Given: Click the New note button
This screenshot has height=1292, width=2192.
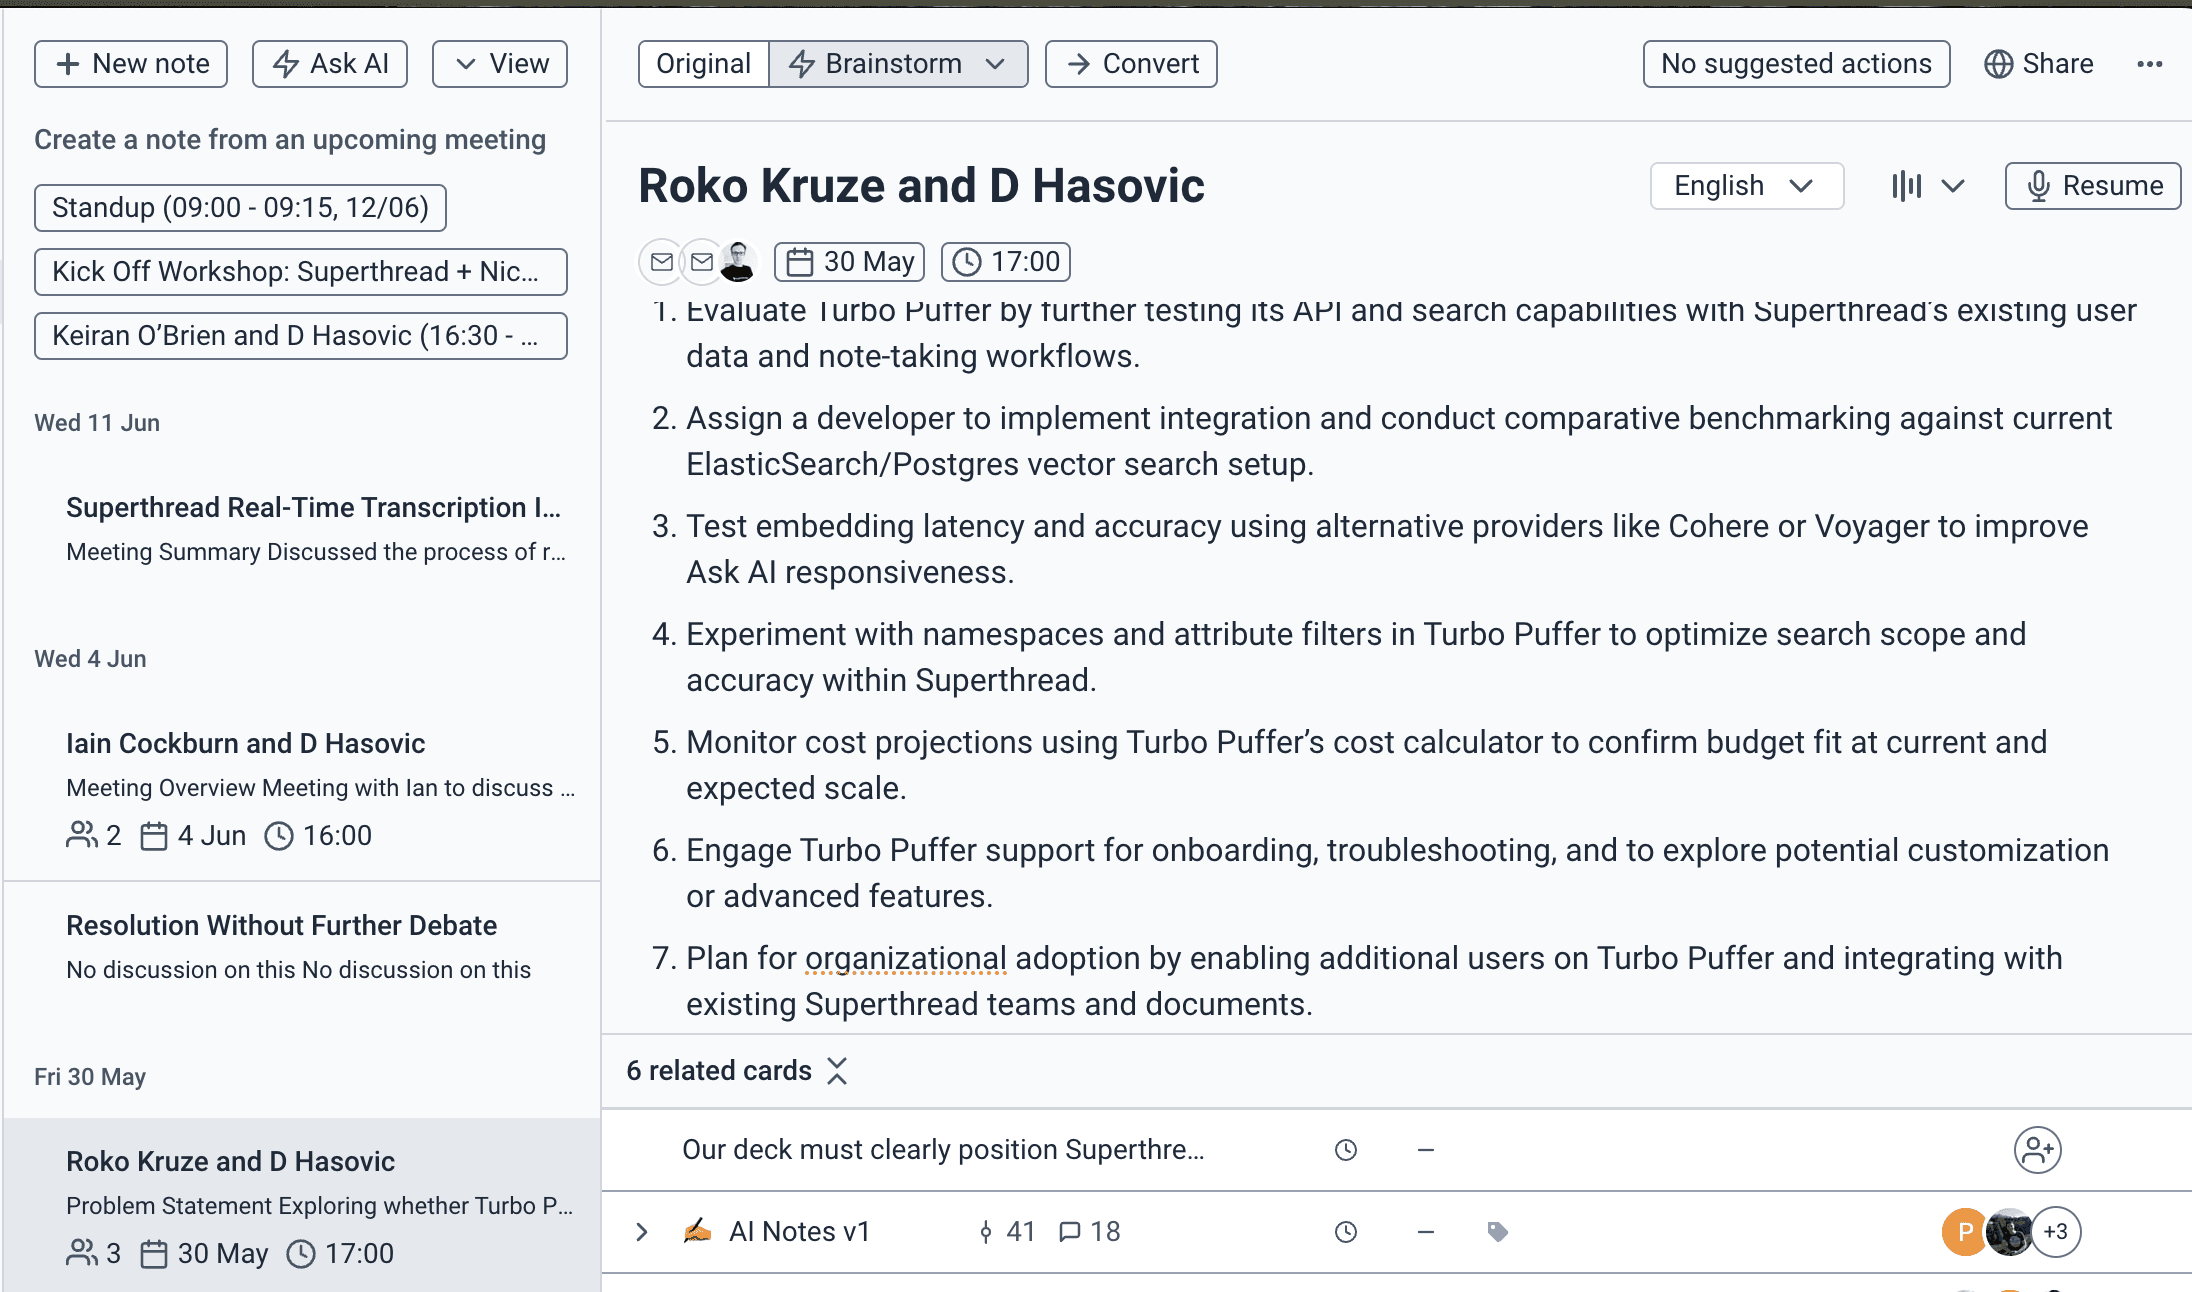Looking at the screenshot, I should [131, 64].
